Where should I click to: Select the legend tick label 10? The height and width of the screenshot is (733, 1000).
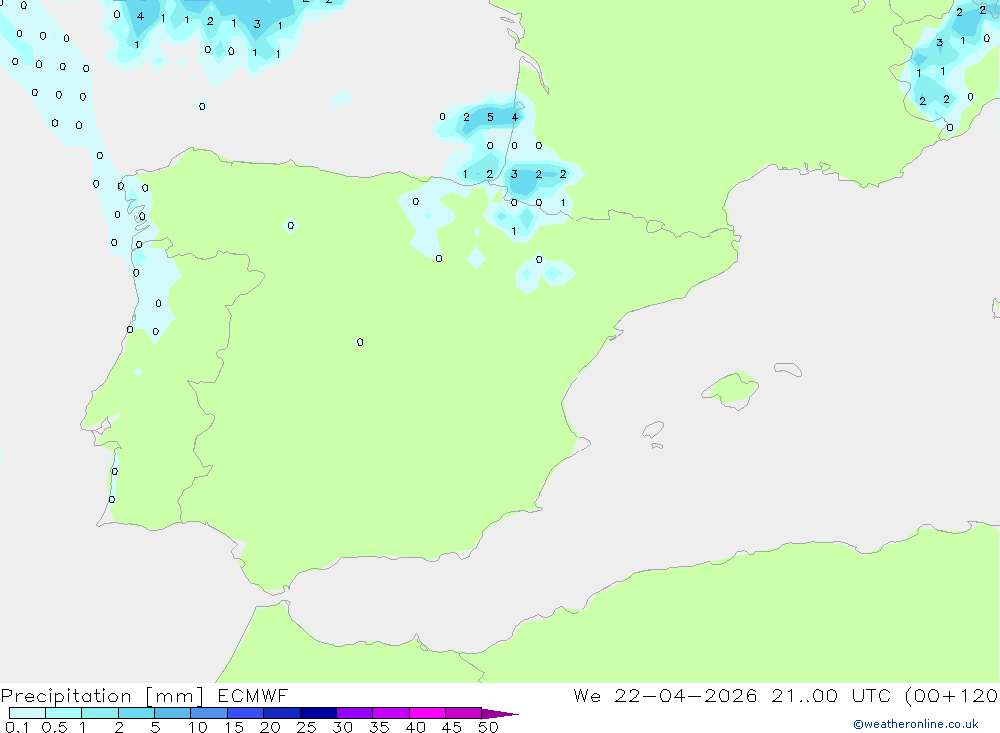pyautogui.click(x=198, y=727)
